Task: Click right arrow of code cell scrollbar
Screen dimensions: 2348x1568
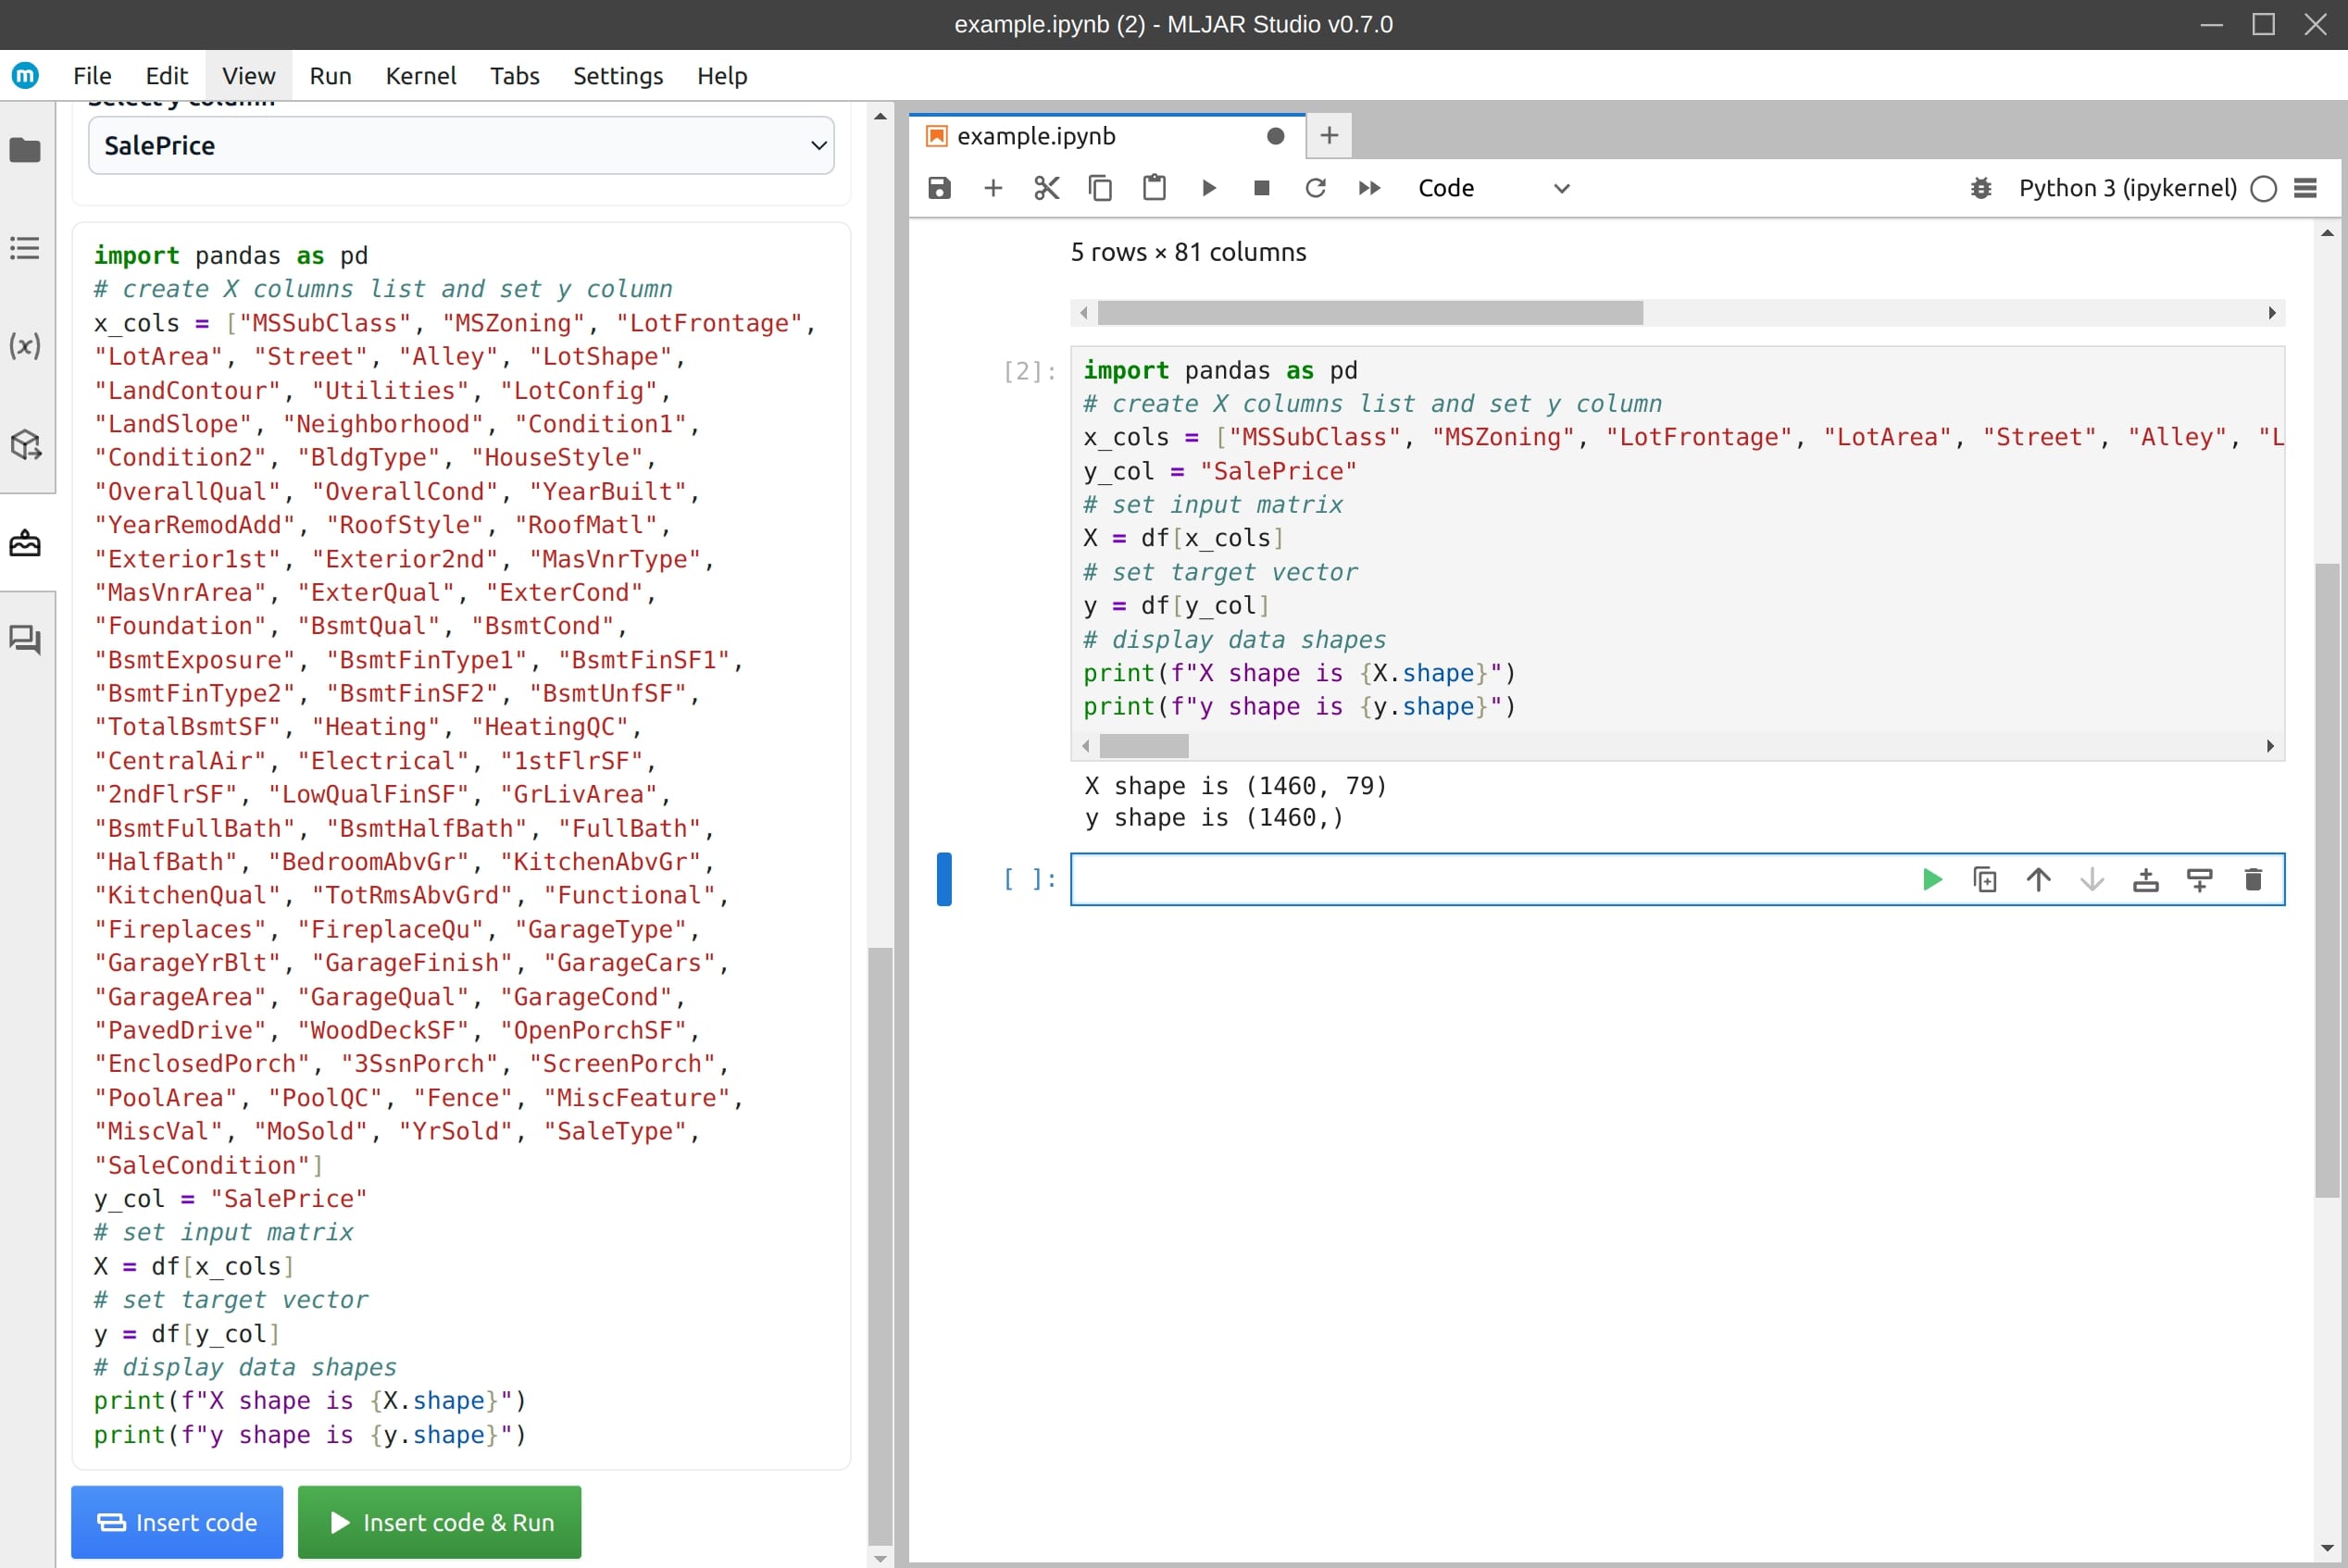Action: 2270,746
